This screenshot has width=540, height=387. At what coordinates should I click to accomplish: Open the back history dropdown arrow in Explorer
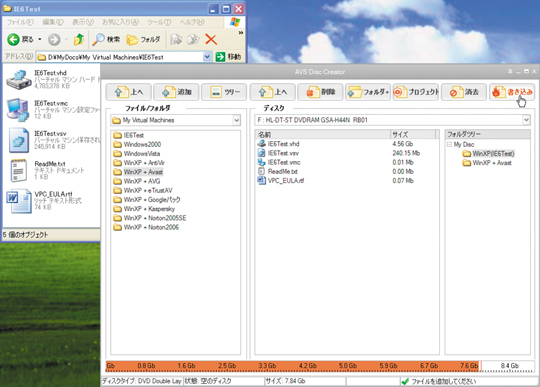[40, 40]
